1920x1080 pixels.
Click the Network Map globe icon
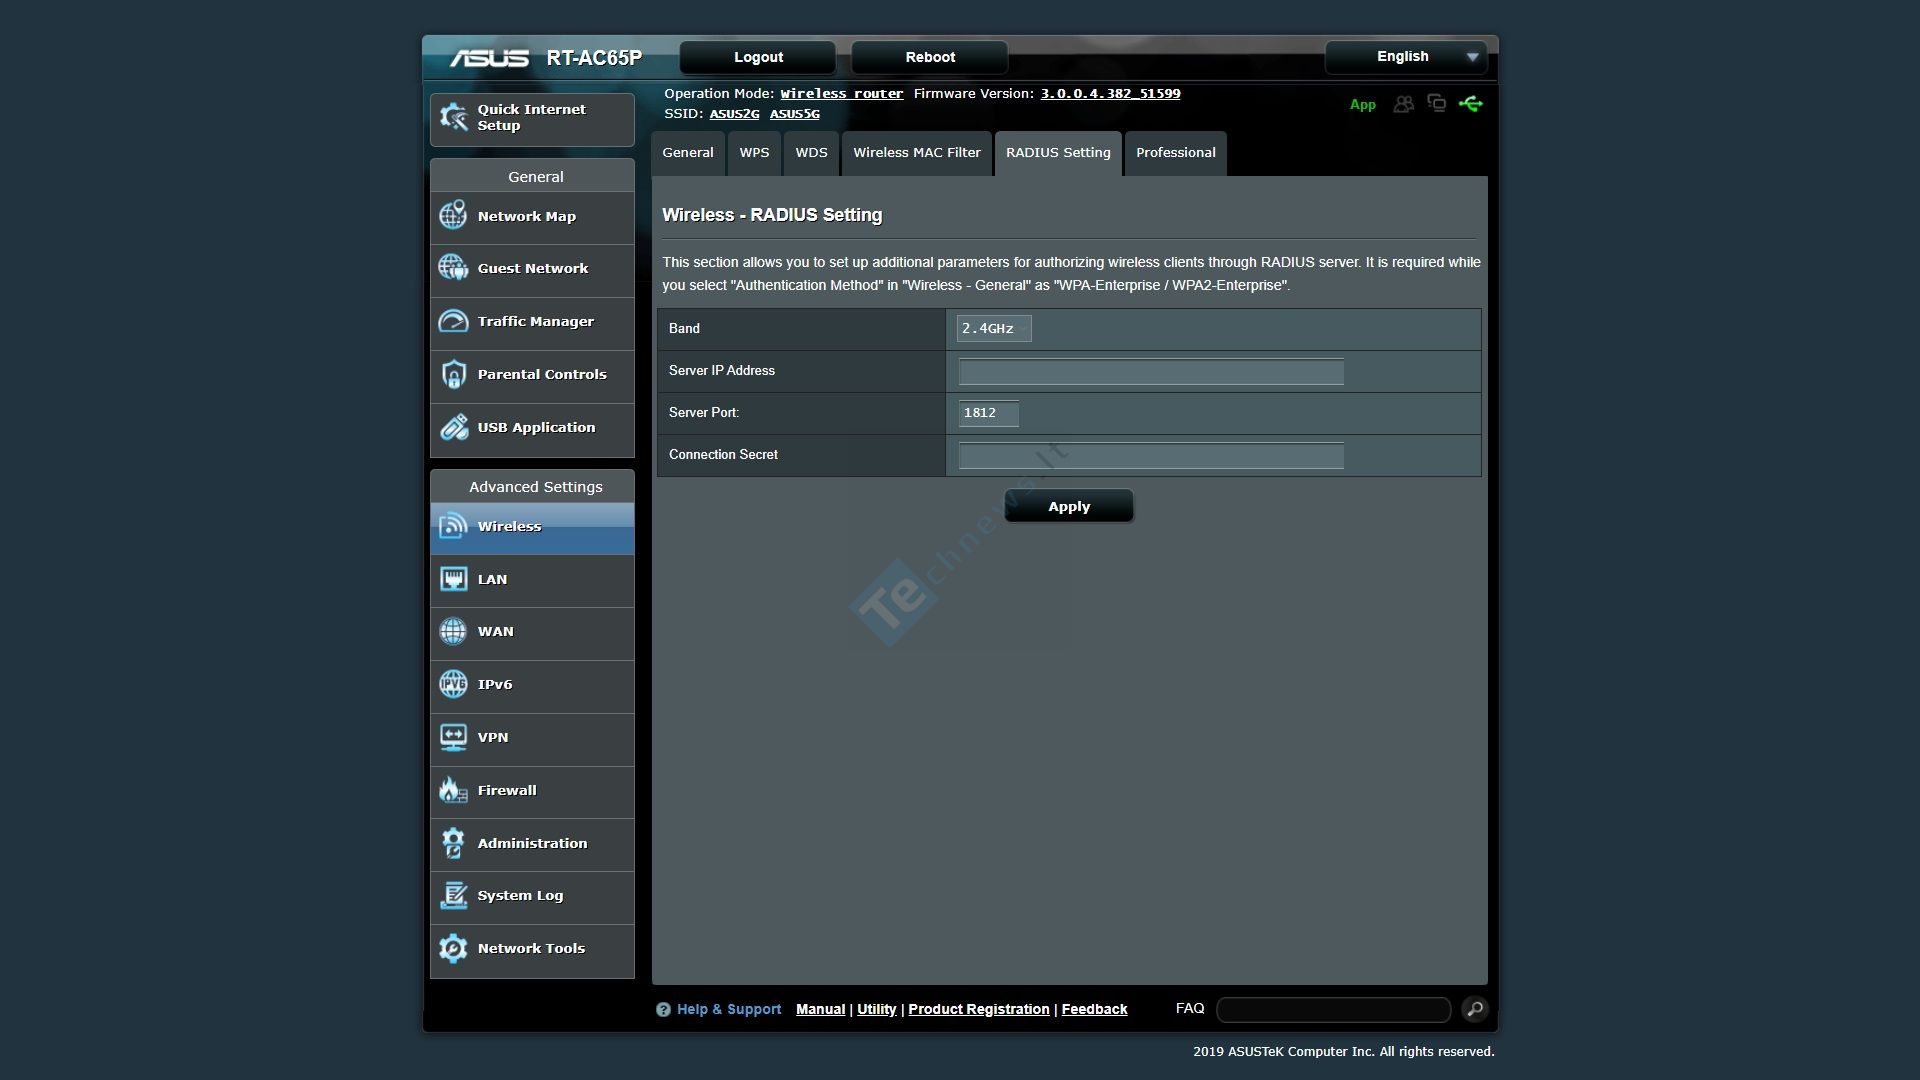click(453, 215)
